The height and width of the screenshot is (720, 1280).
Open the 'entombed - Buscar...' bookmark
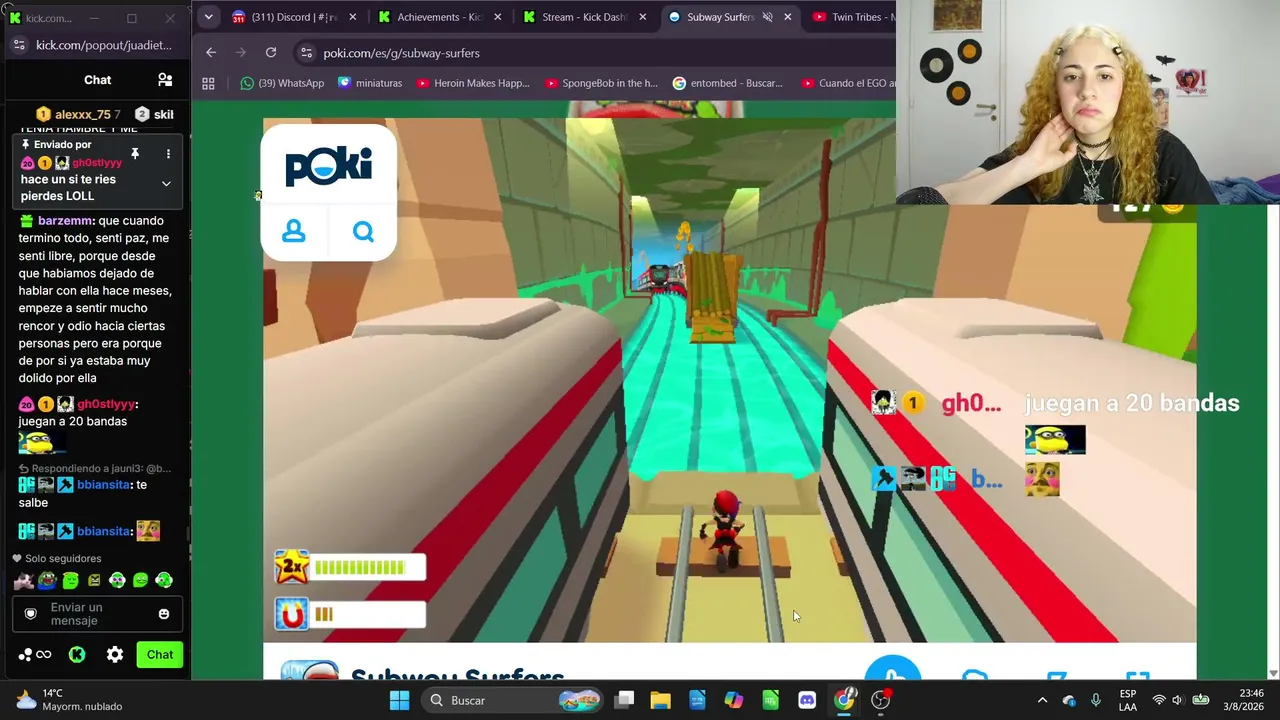point(728,83)
